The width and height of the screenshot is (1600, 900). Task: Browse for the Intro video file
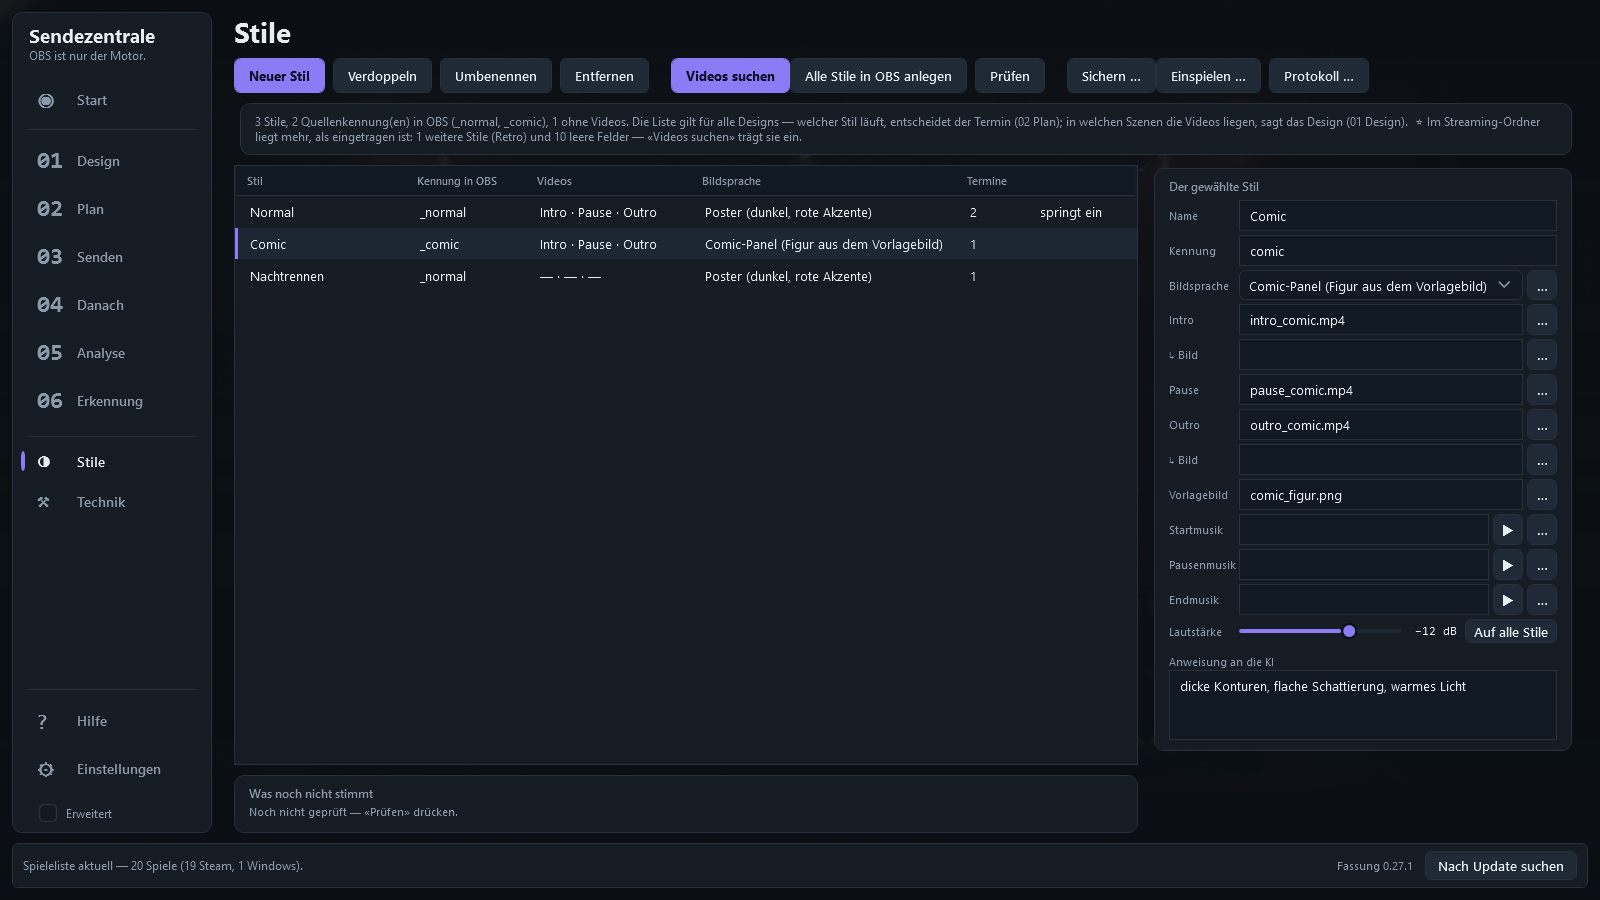click(1542, 320)
